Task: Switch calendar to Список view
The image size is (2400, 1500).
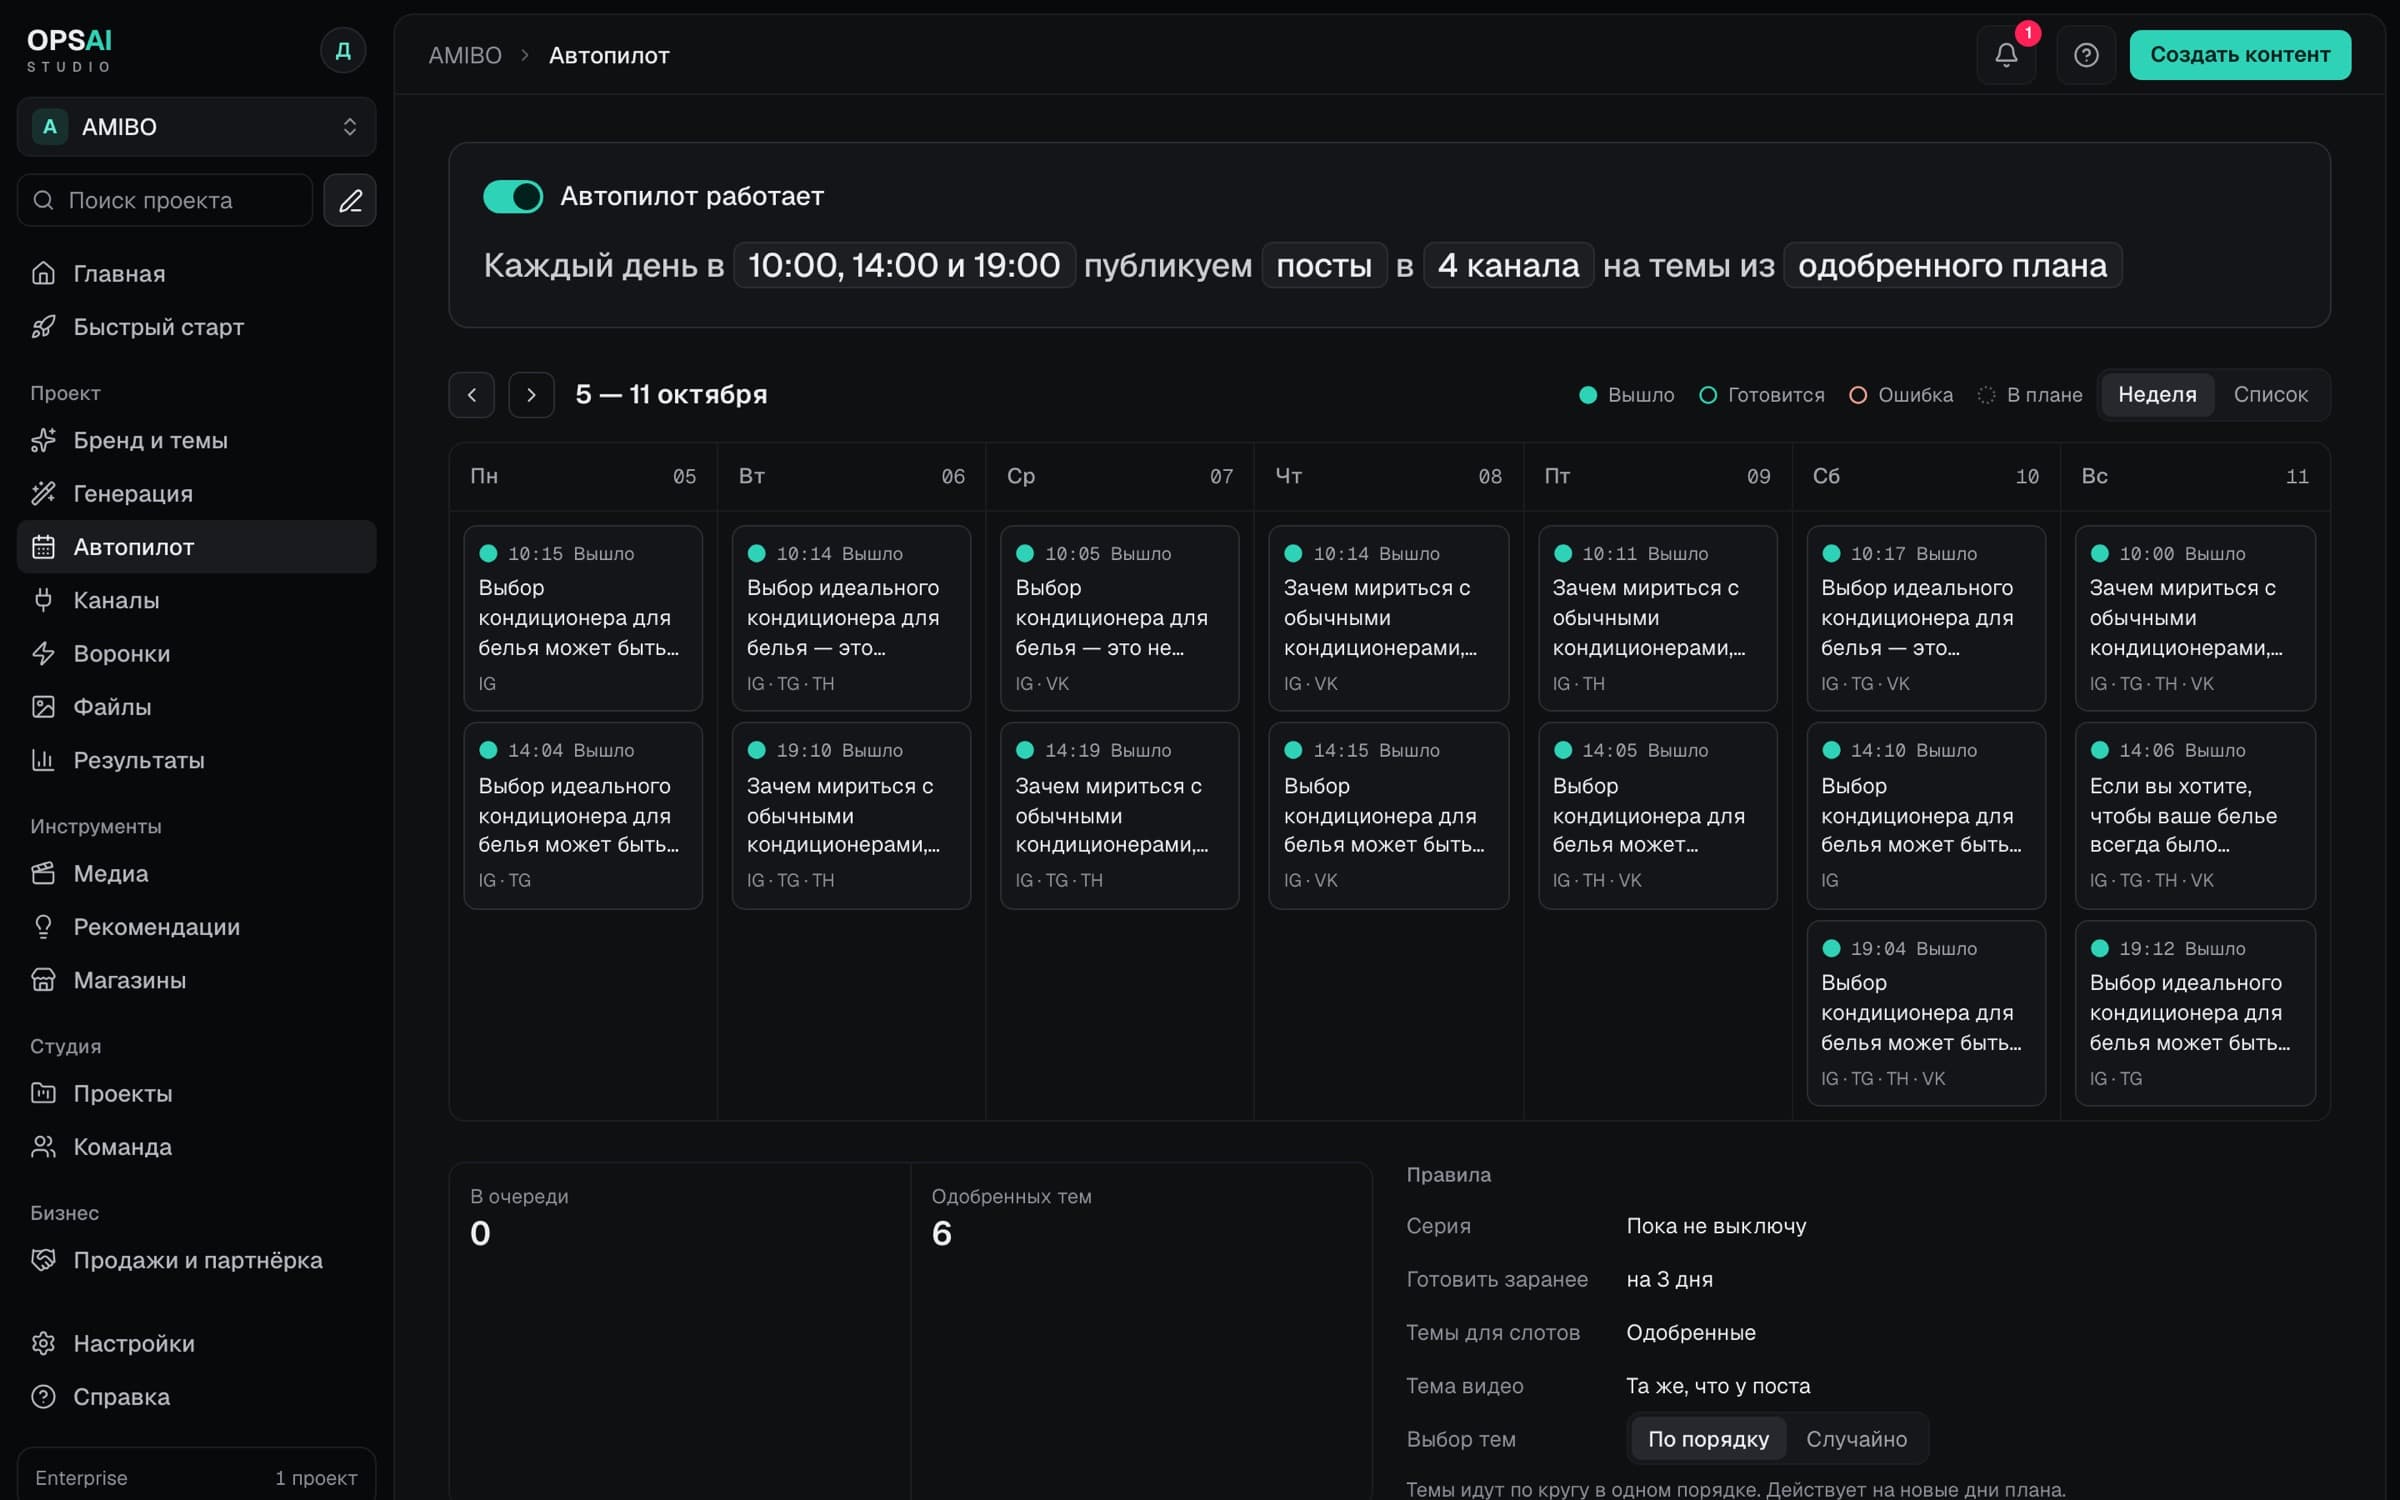Action: [2271, 395]
